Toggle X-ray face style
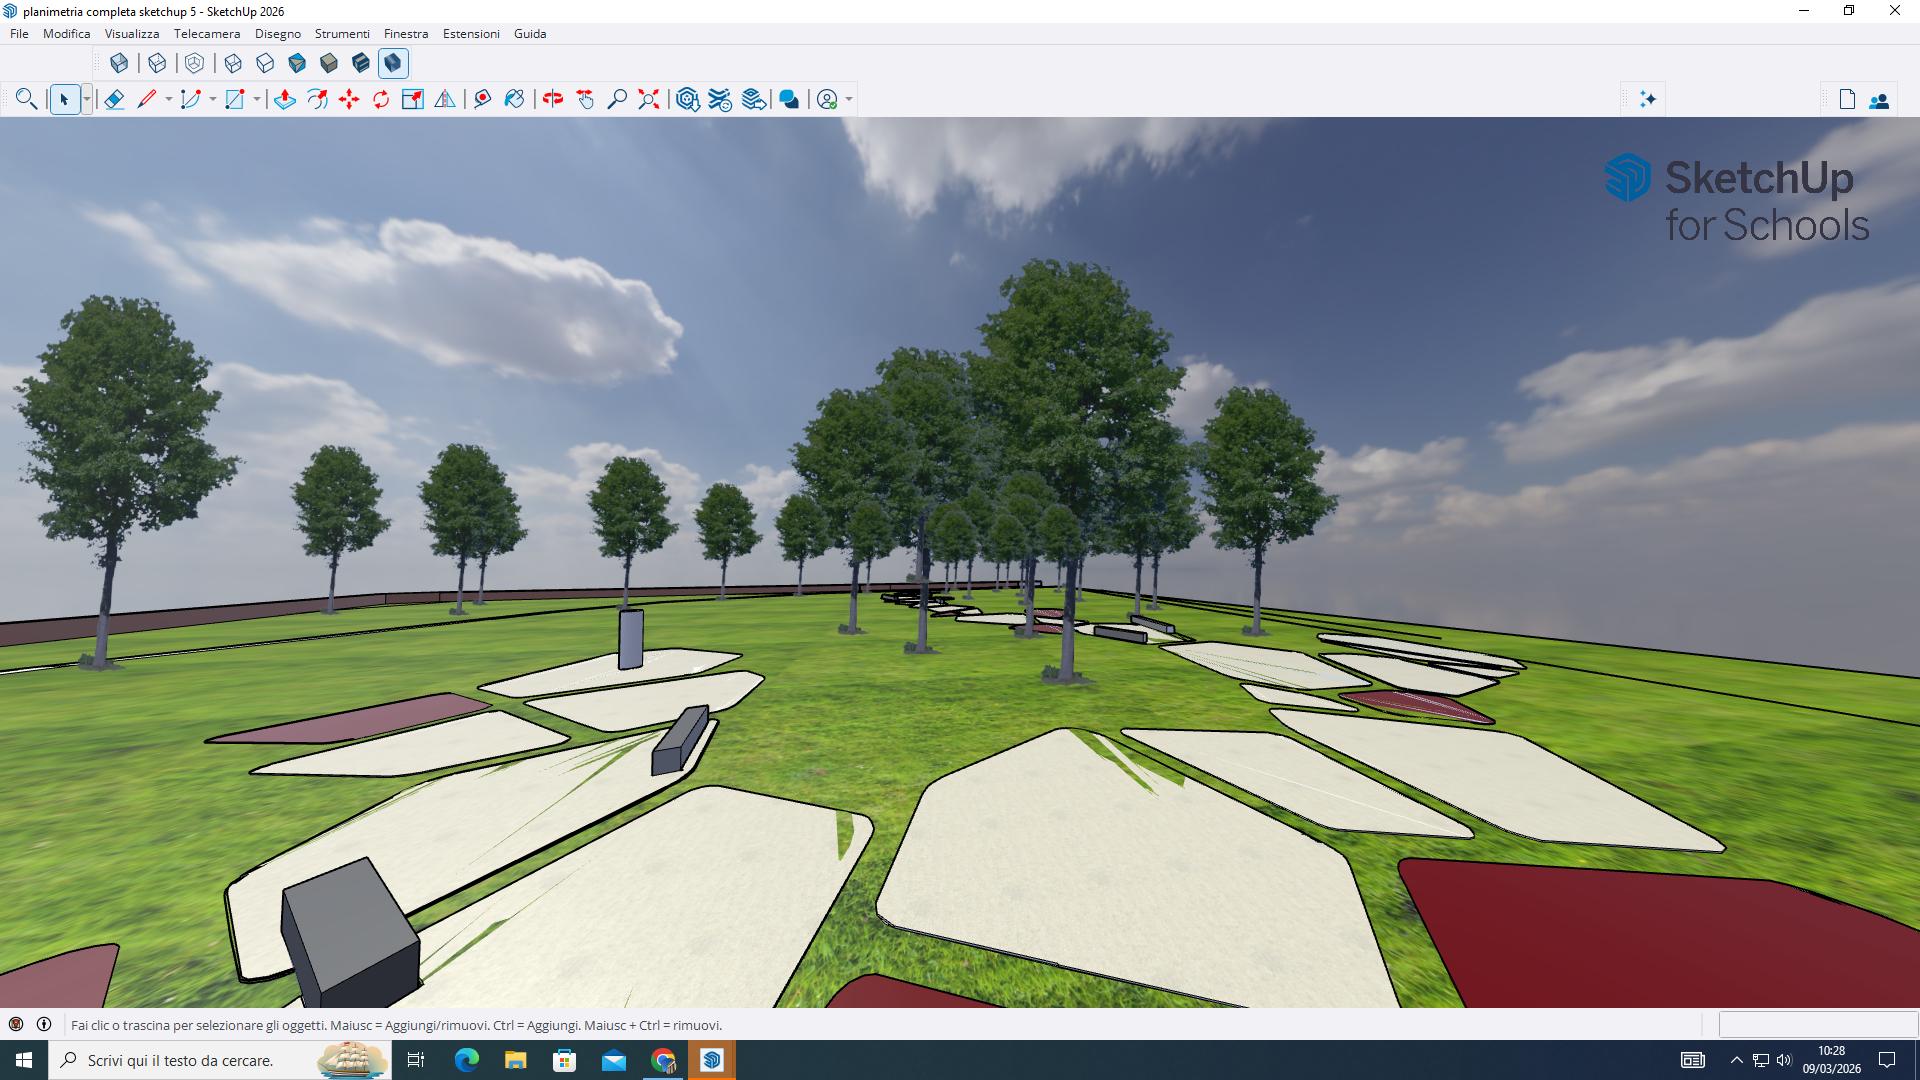This screenshot has height=1080, width=1920. coord(119,63)
